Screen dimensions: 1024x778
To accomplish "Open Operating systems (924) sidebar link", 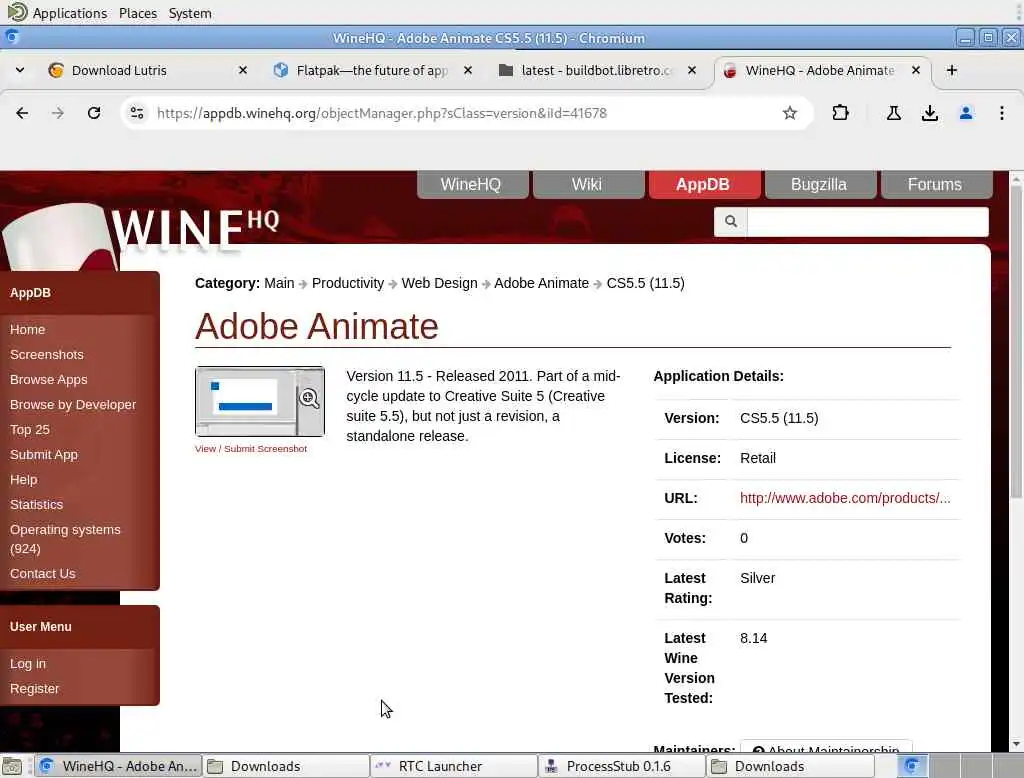I will pyautogui.click(x=65, y=539).
